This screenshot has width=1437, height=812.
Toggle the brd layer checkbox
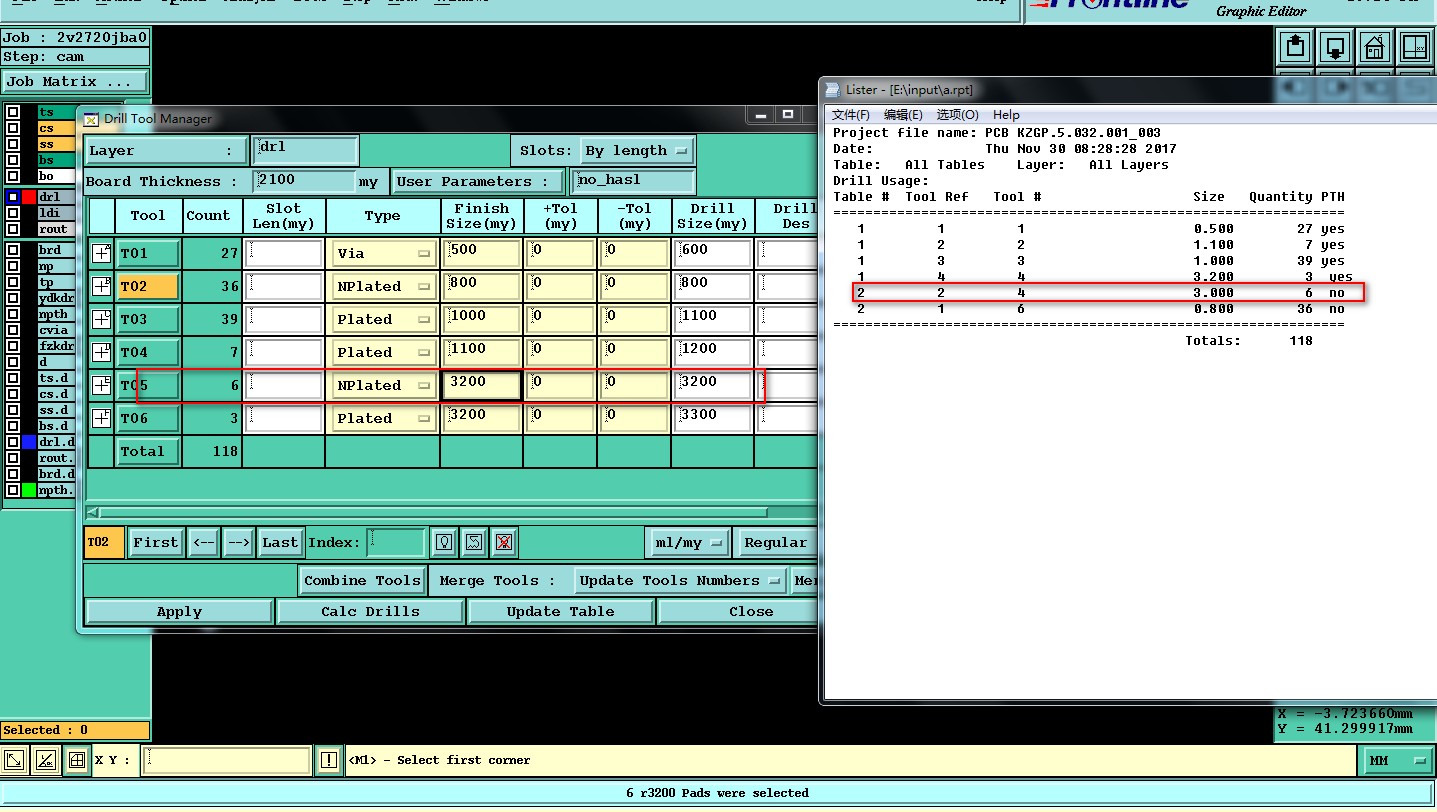13,250
